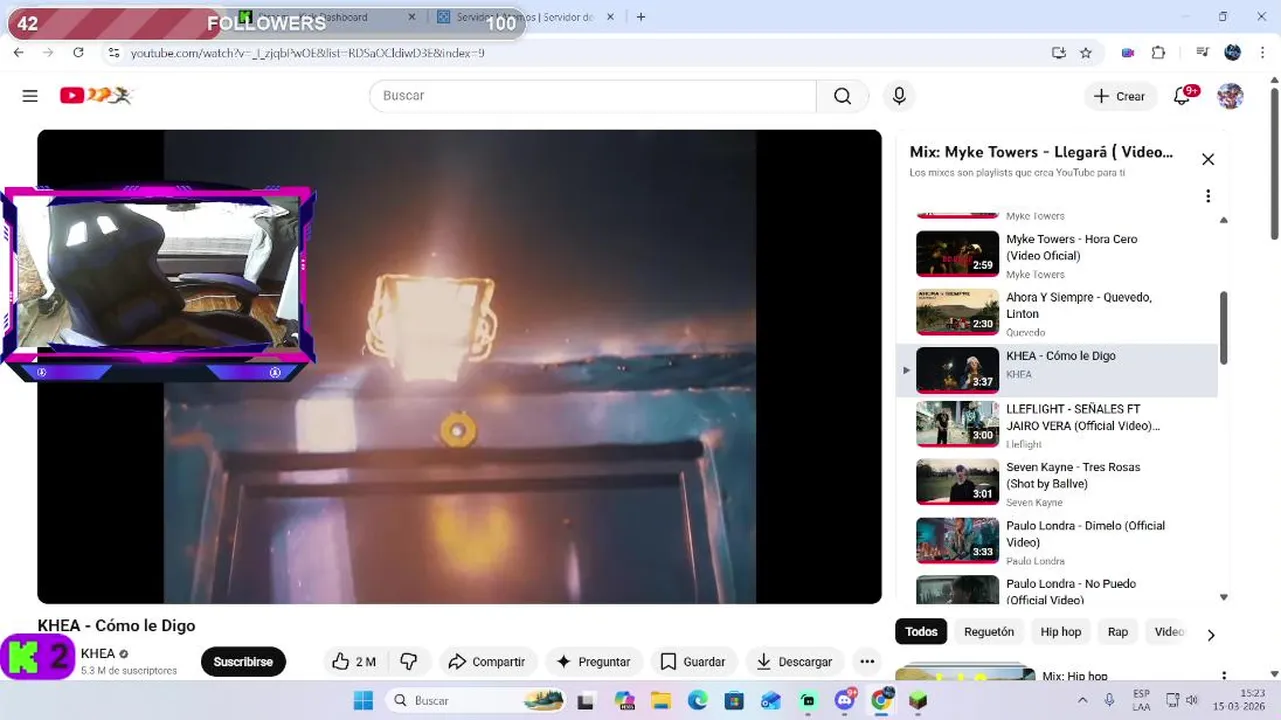Viewport: 1281px width, 720px height.
Task: Click the Compartir share button
Action: pyautogui.click(x=487, y=662)
